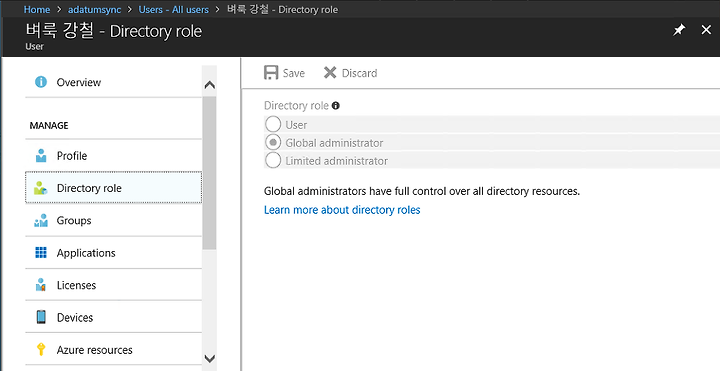Viewport: 720px width, 371px height.
Task: Open Learn more about directory roles link
Action: (342, 210)
